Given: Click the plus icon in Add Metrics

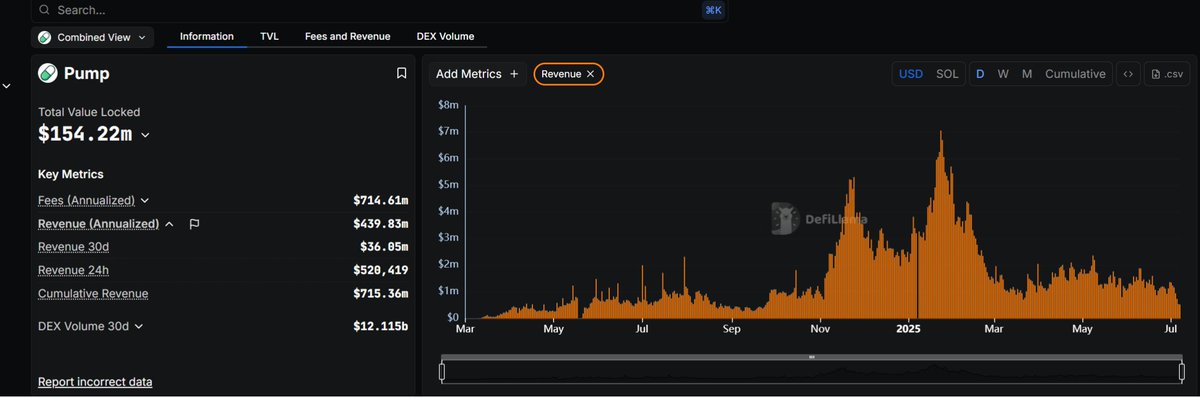Looking at the screenshot, I should coord(514,74).
